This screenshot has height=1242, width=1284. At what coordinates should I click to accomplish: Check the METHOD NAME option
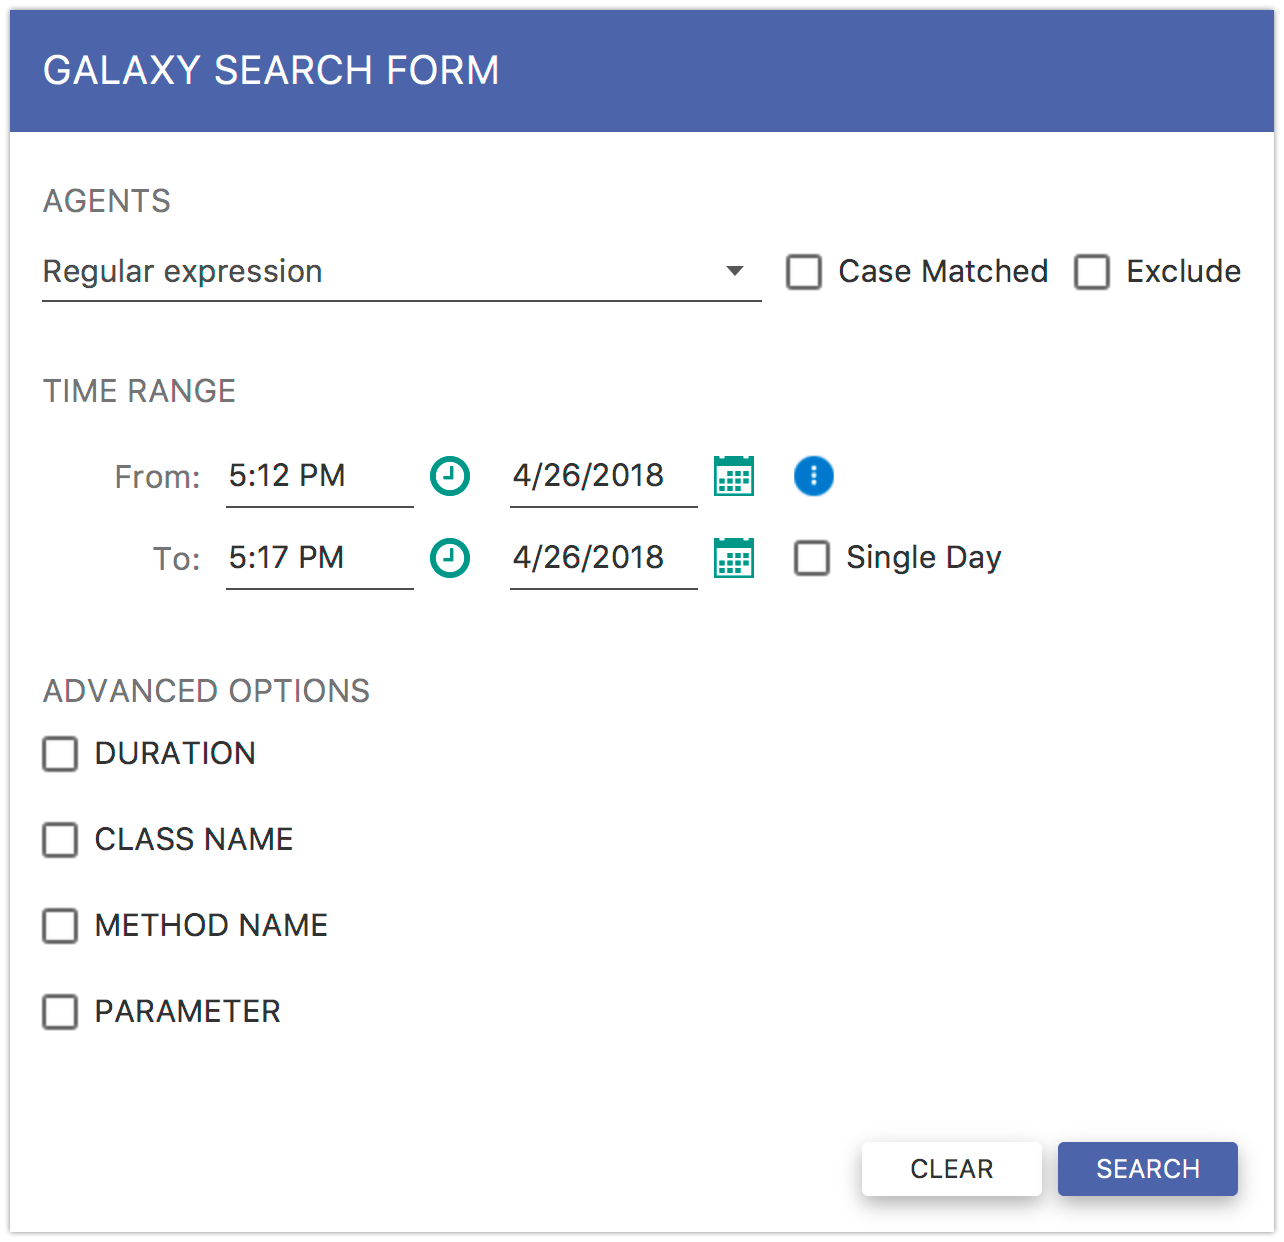pyautogui.click(x=60, y=926)
